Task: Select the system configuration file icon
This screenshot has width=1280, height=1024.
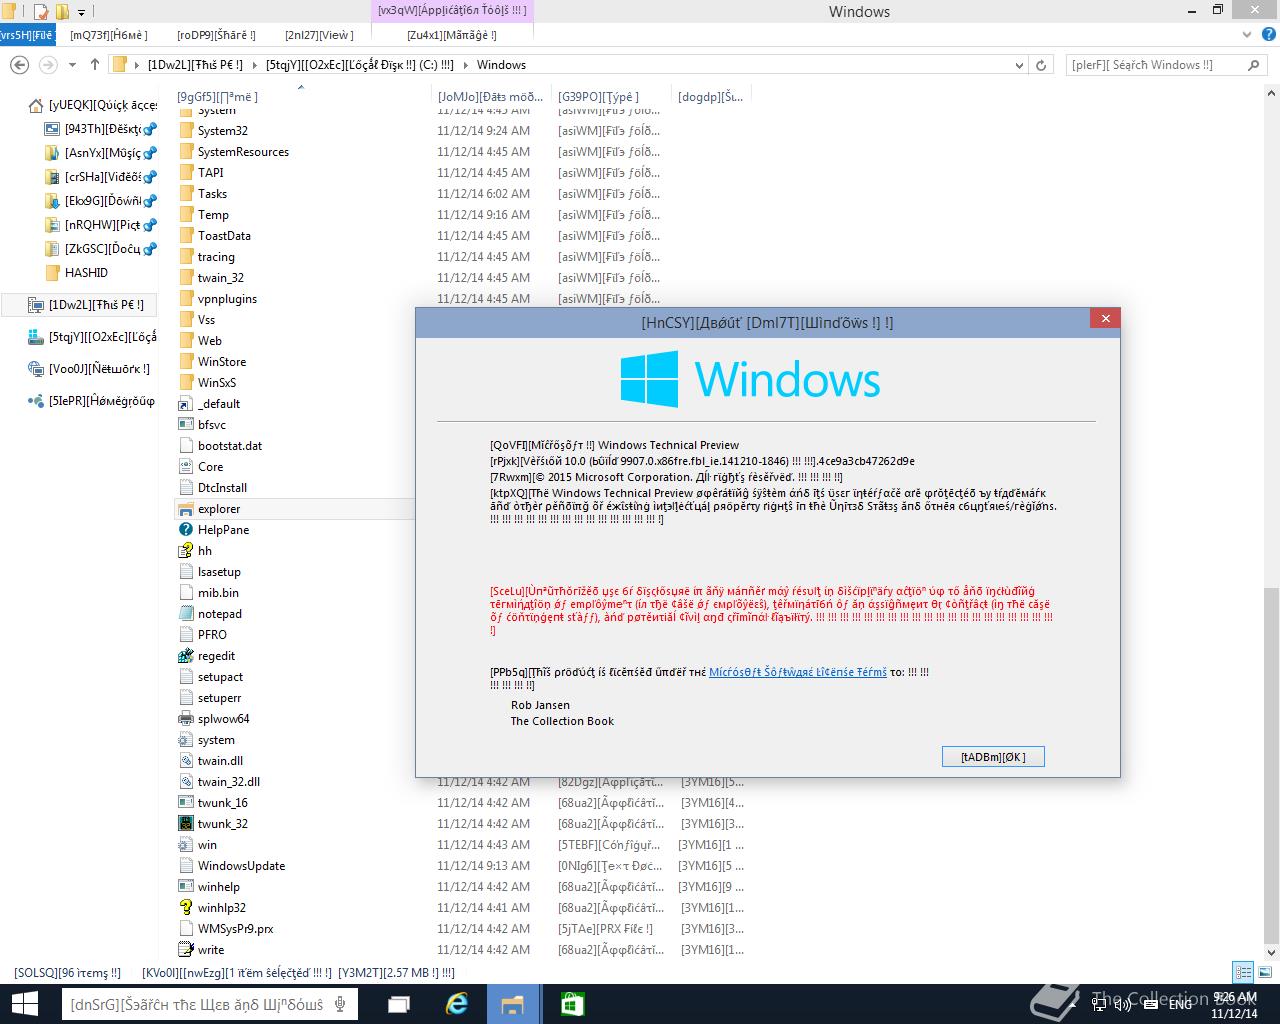Action: (x=185, y=740)
